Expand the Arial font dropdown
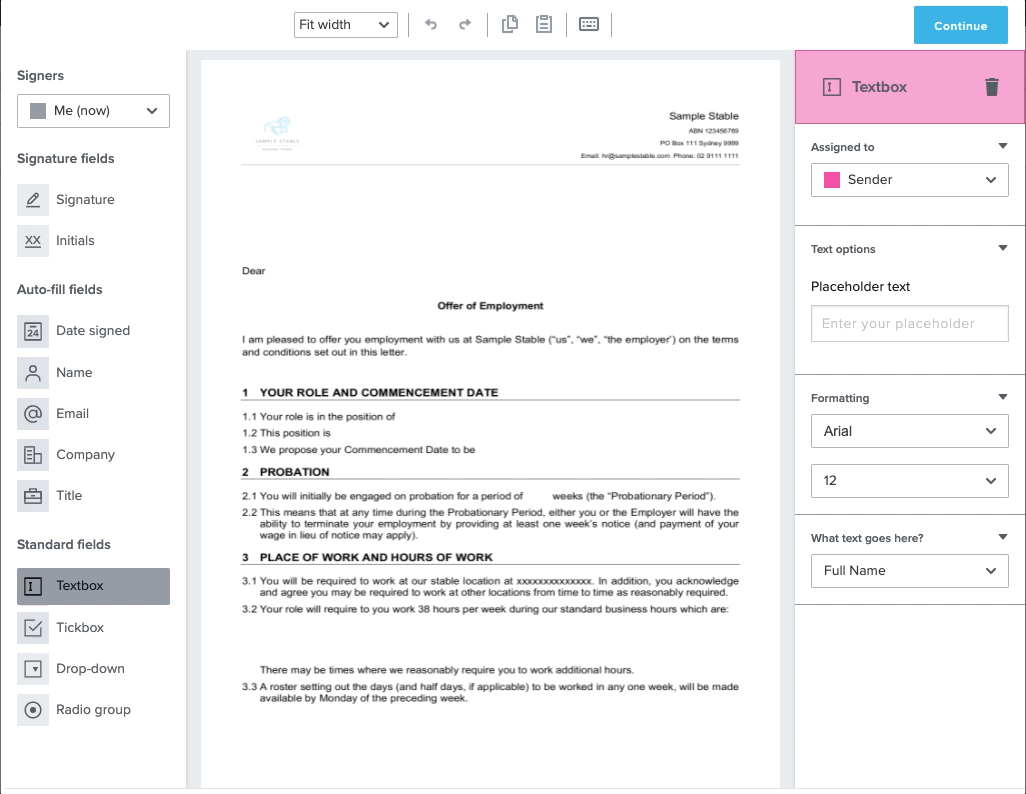1026x794 pixels. point(909,431)
